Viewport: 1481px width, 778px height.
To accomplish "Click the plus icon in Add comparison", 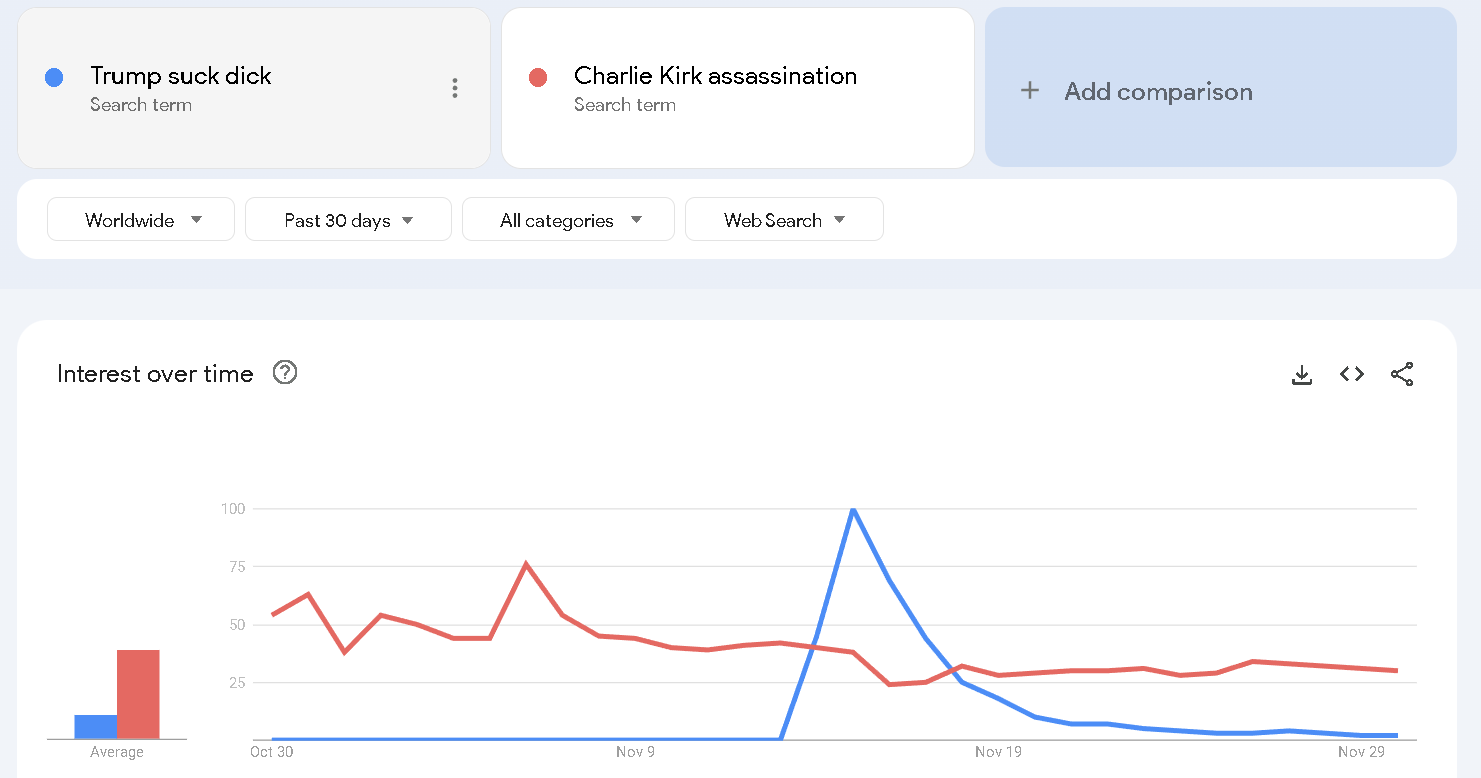I will (x=1029, y=91).
